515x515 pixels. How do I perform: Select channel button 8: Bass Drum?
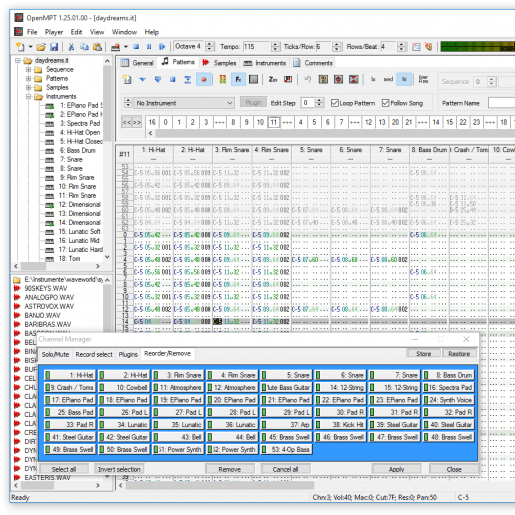pyautogui.click(x=449, y=375)
